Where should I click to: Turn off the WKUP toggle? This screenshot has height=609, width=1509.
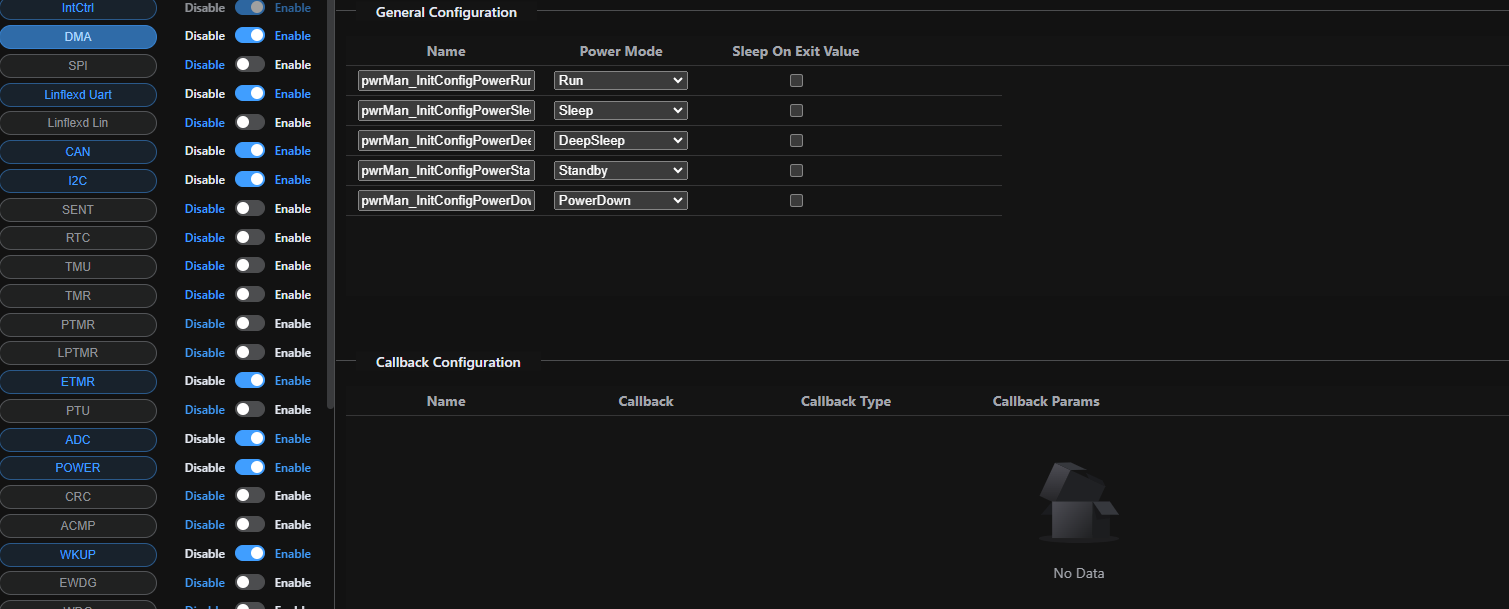coord(250,554)
